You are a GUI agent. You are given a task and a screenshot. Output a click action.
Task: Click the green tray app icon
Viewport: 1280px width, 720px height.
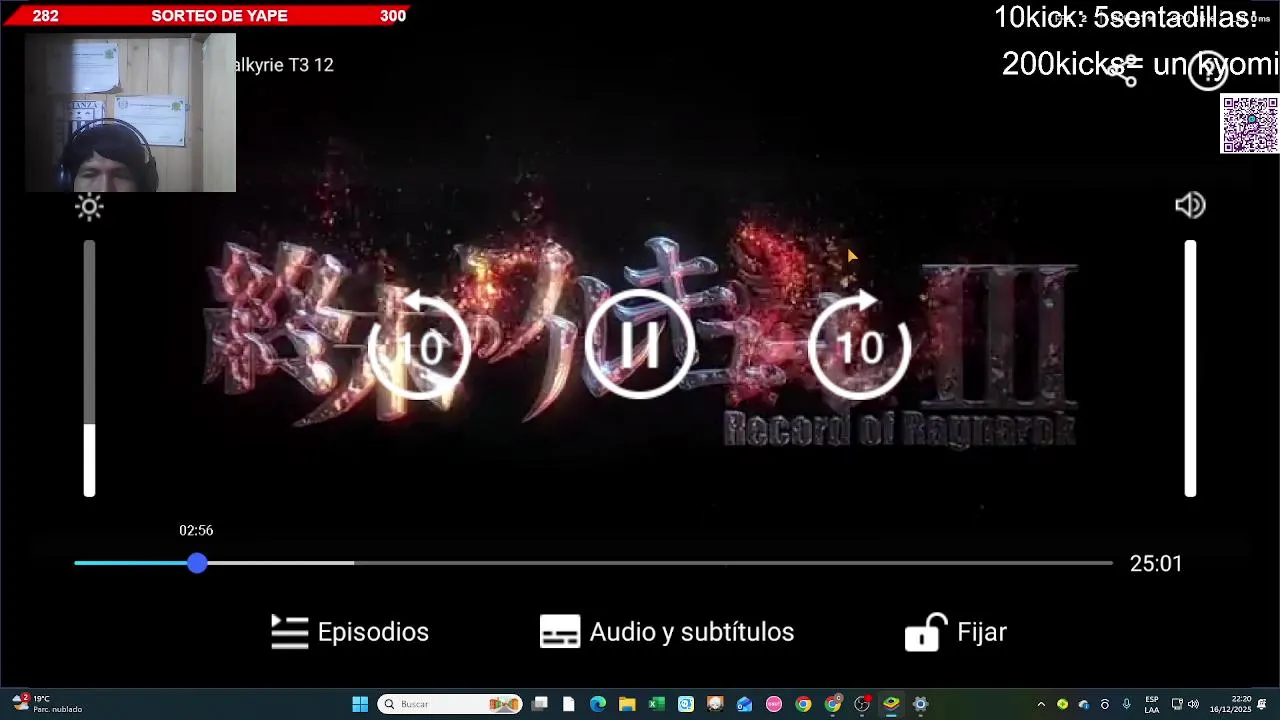coord(1062,704)
